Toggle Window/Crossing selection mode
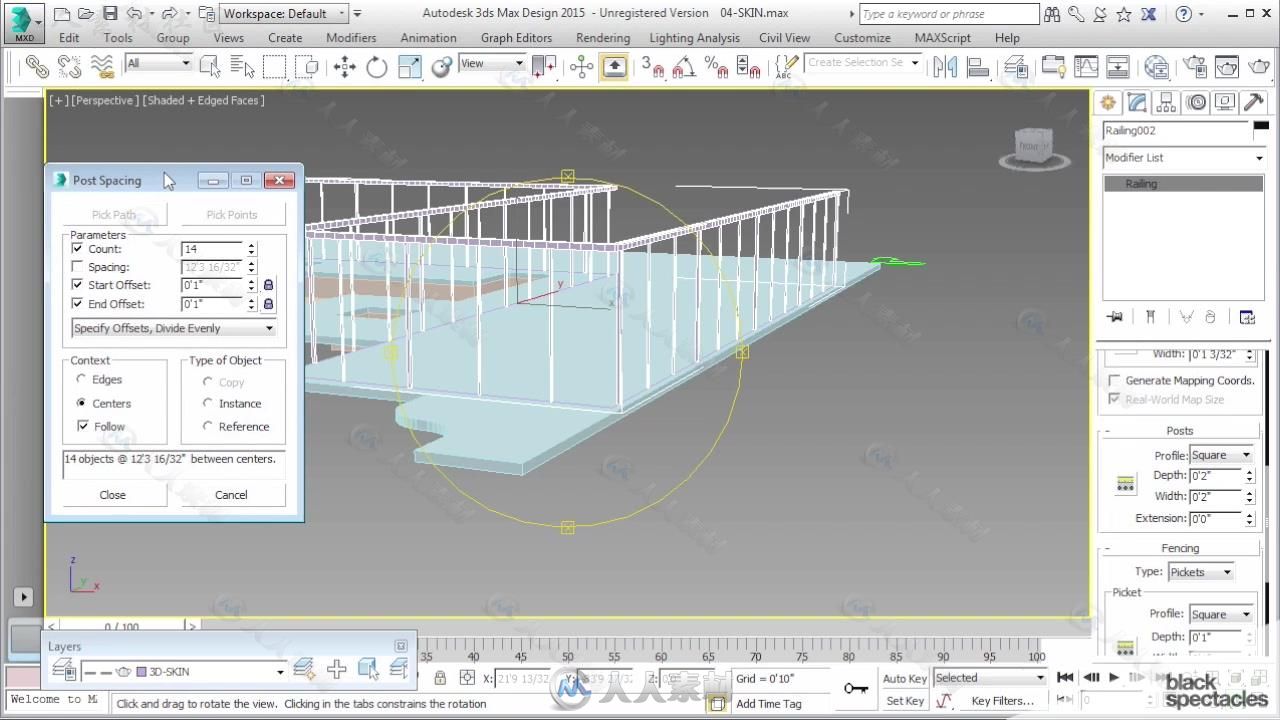The height and width of the screenshot is (720, 1280). [x=308, y=67]
